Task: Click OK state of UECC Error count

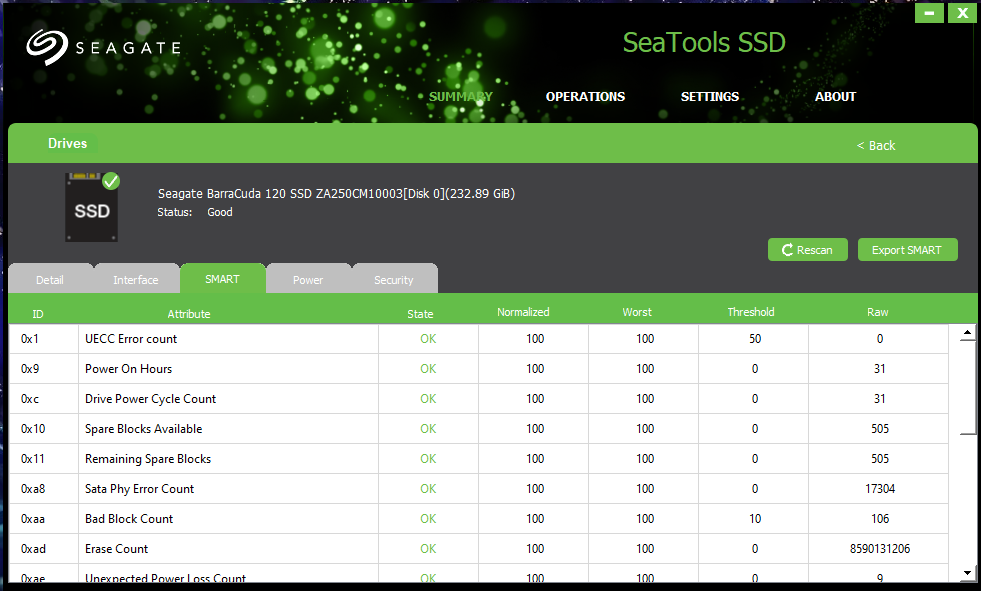Action: click(x=428, y=338)
